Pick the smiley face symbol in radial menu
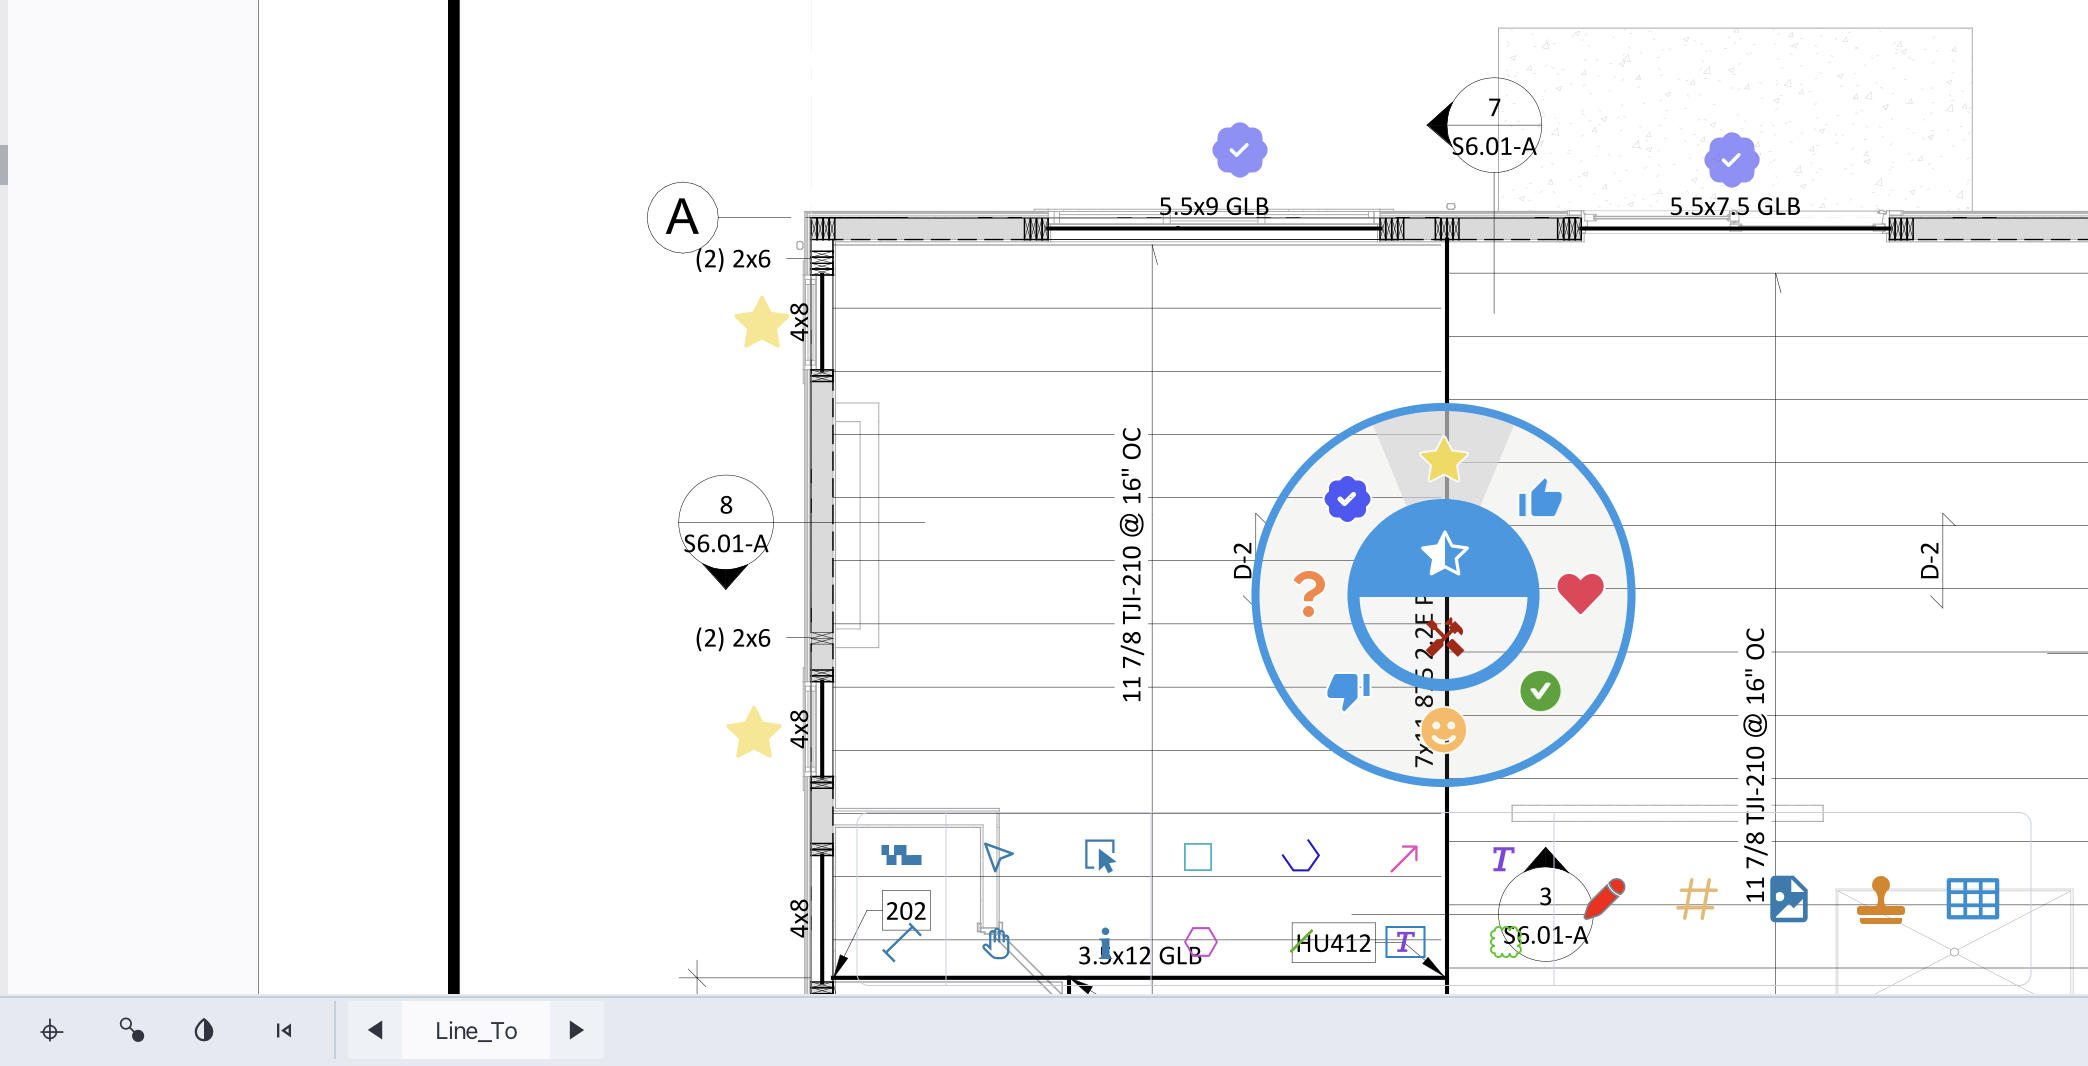 point(1443,730)
